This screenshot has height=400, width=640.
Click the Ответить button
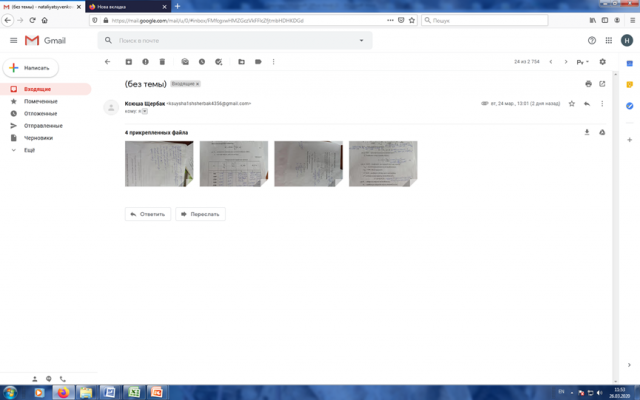[x=148, y=214]
